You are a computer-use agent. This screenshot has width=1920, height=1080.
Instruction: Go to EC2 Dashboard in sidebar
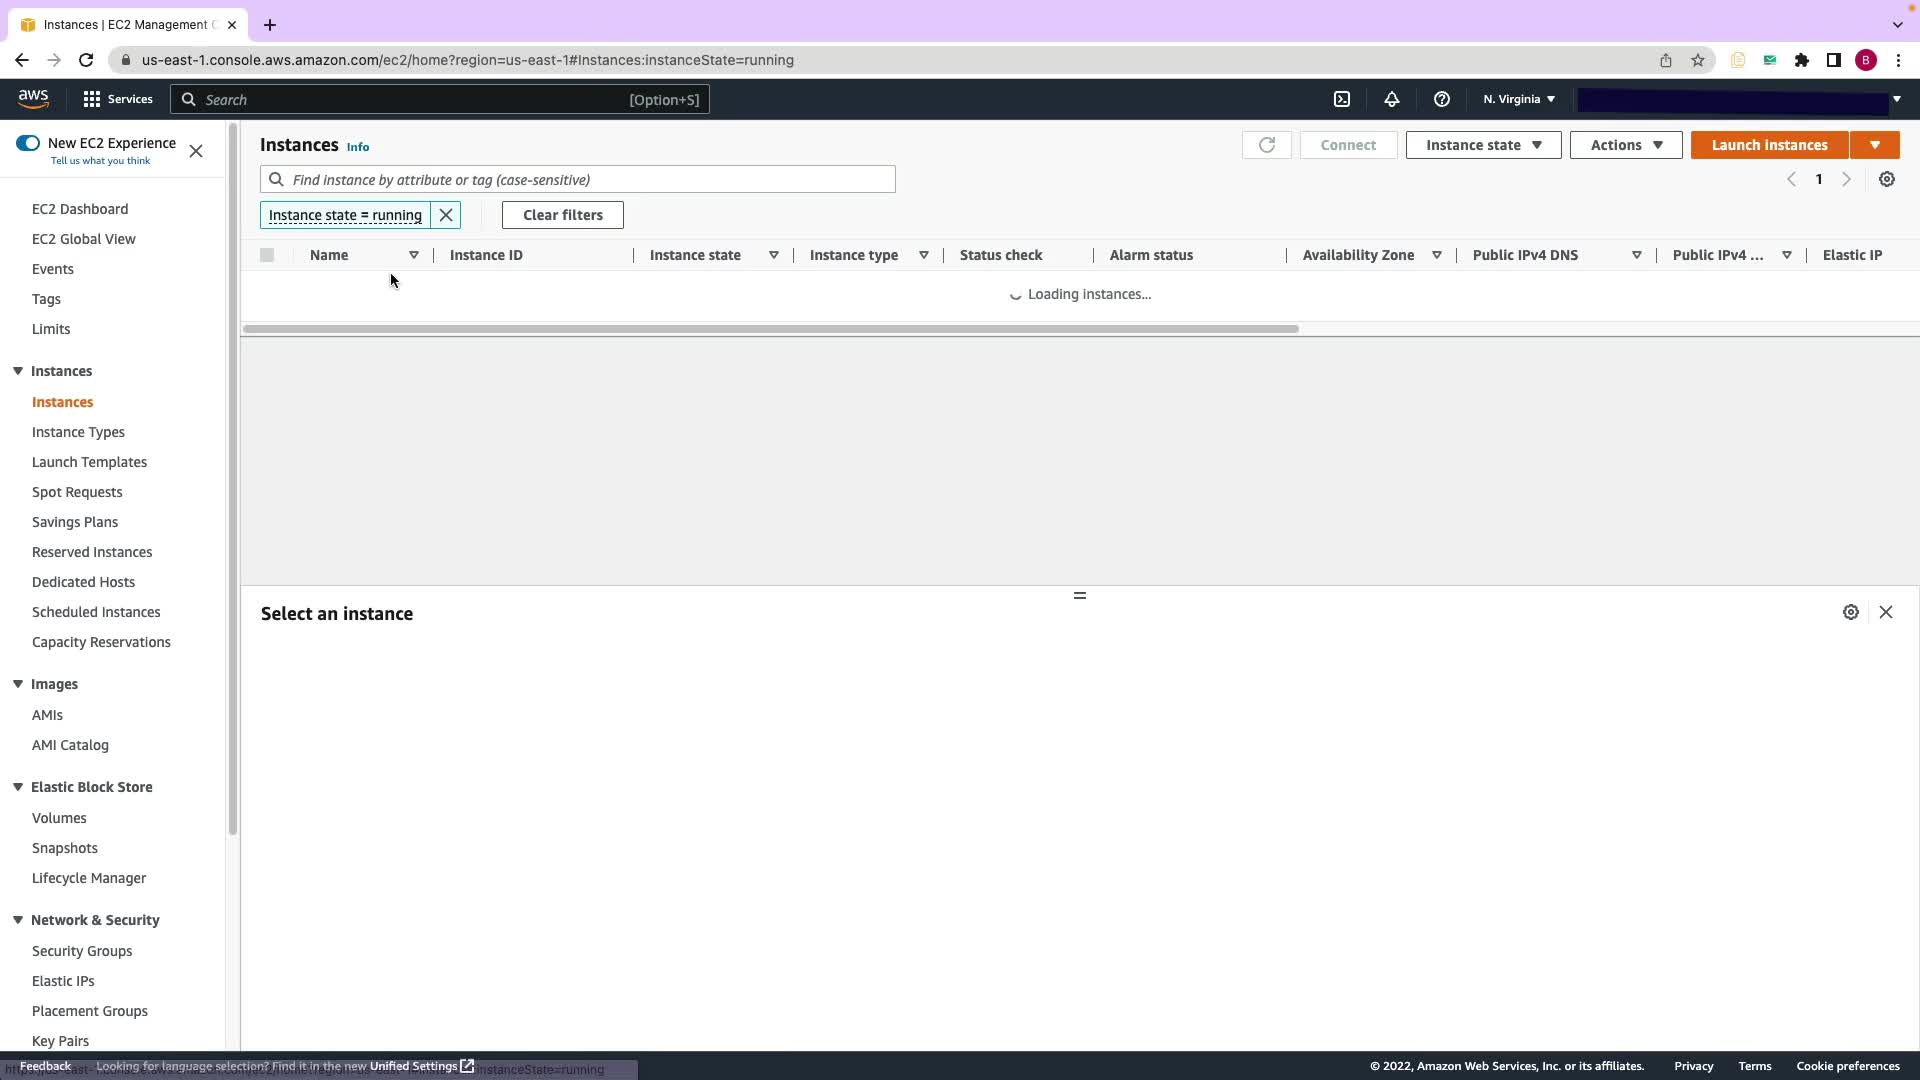point(80,209)
